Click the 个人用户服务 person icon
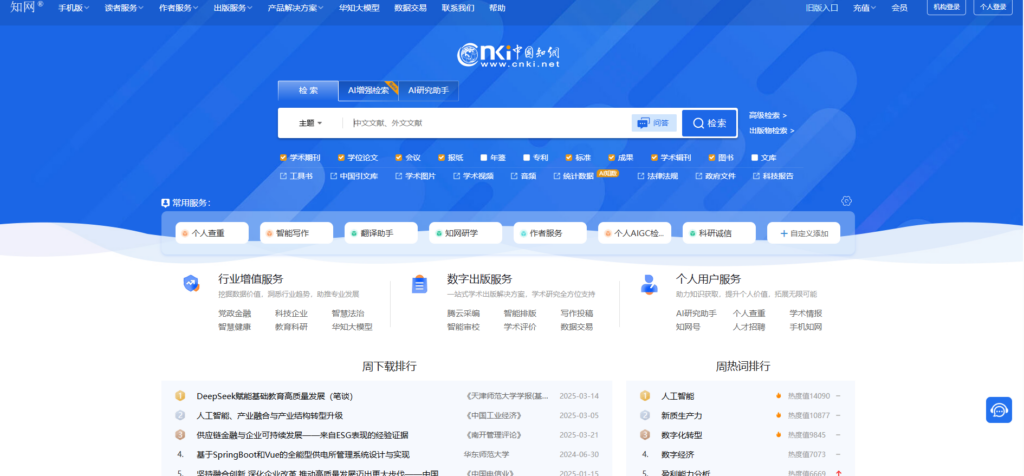 pyautogui.click(x=648, y=284)
